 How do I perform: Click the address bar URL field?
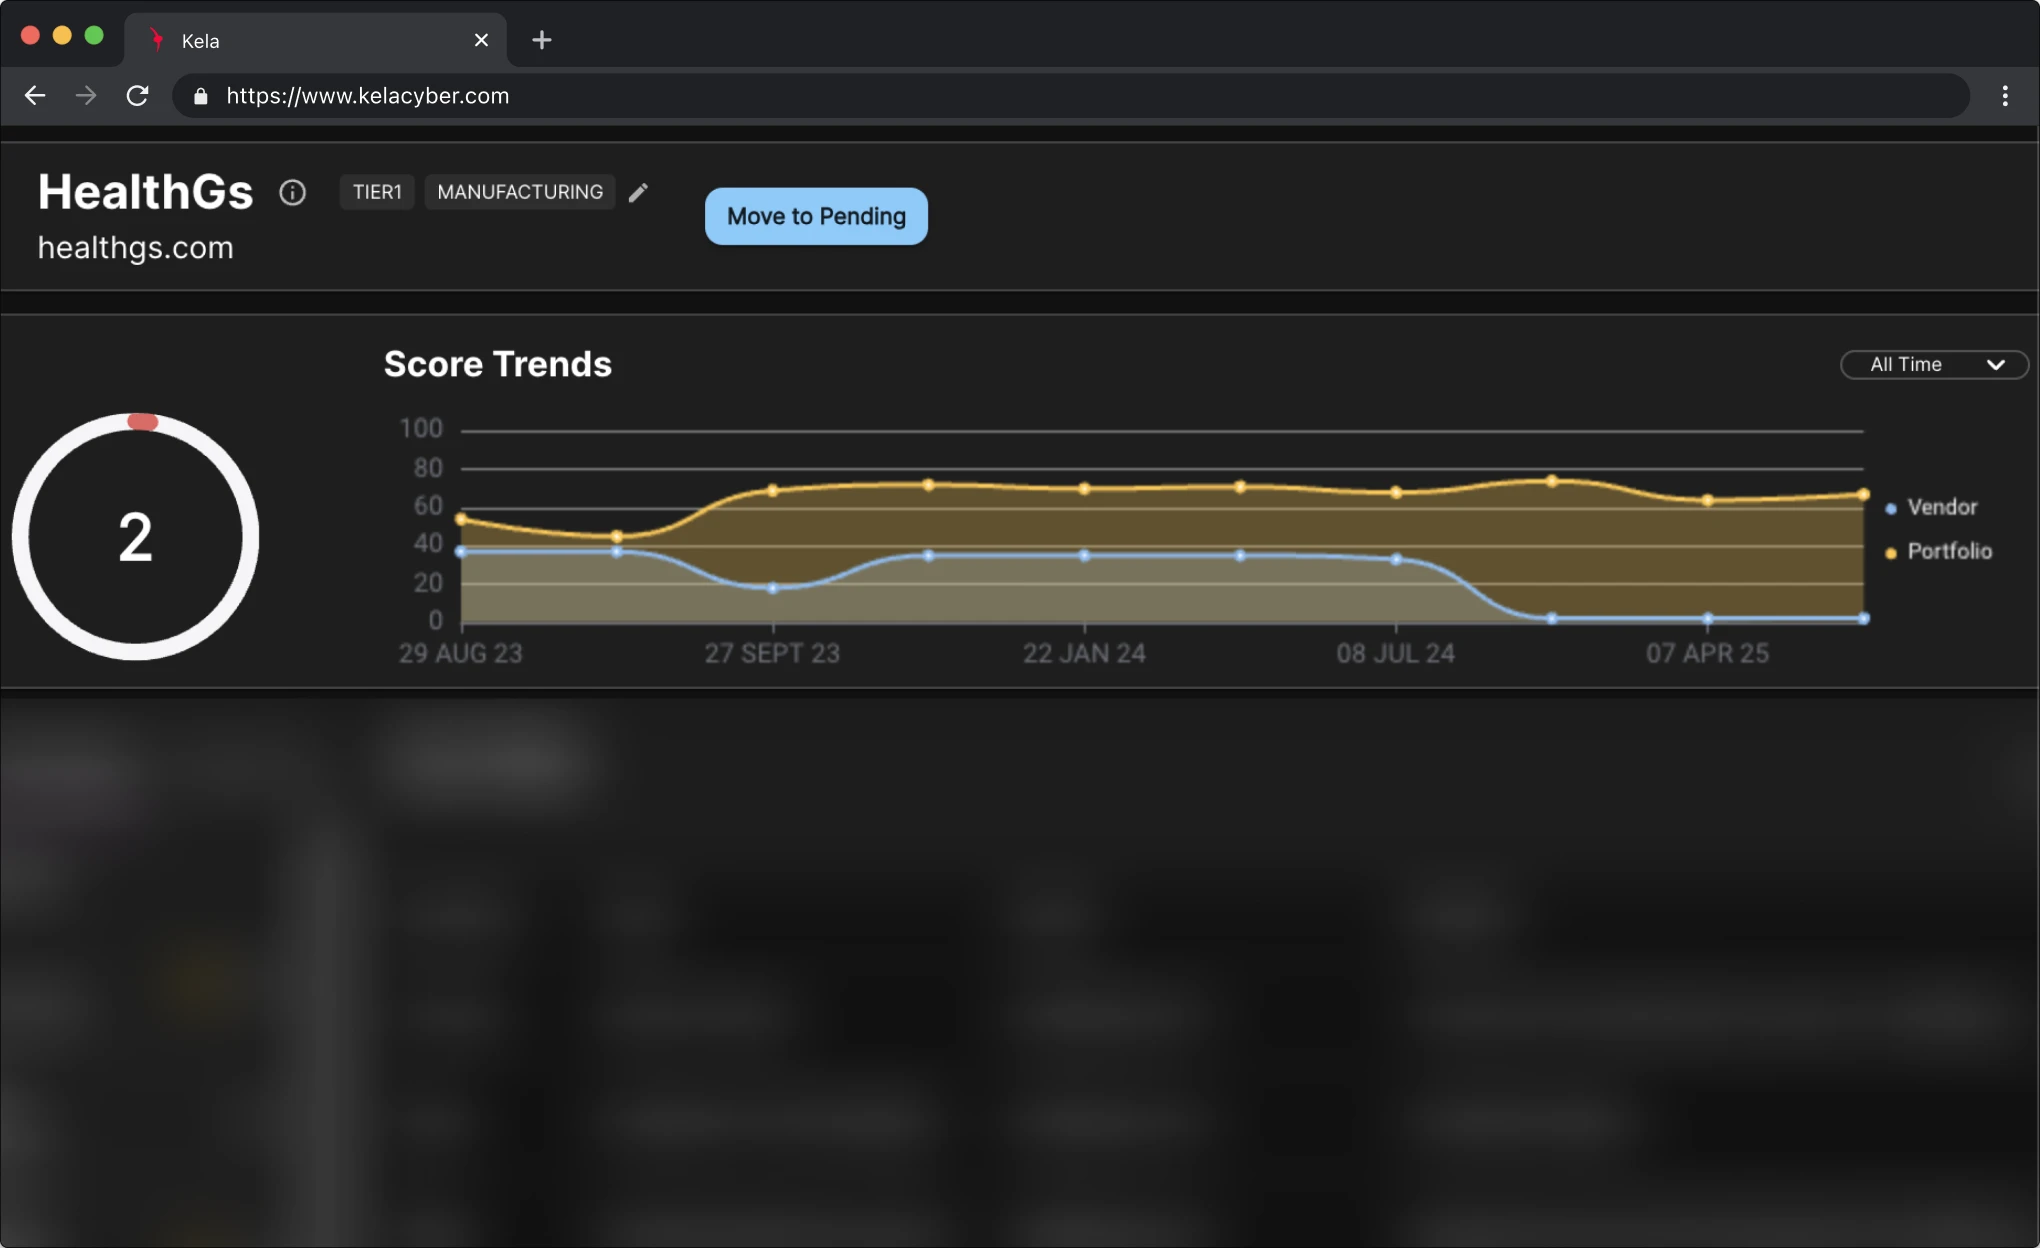point(1070,96)
